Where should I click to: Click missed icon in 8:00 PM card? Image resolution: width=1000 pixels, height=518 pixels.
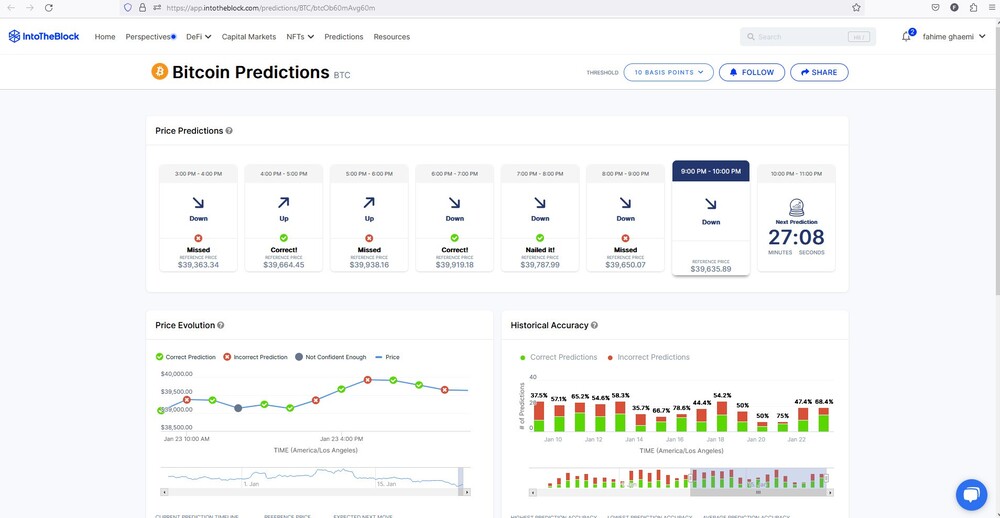click(626, 238)
